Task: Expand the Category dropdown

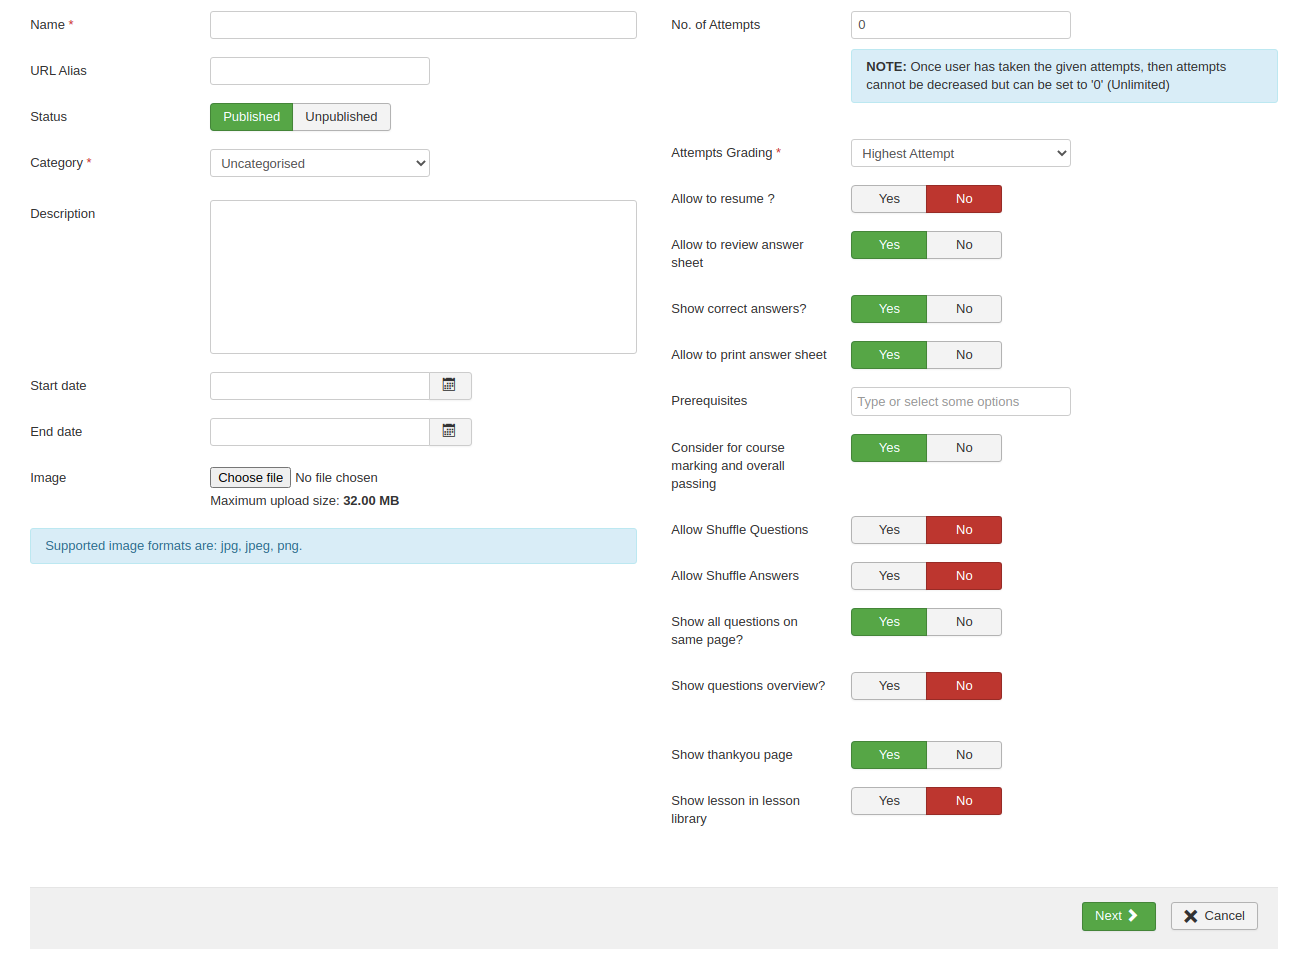Action: (x=319, y=163)
